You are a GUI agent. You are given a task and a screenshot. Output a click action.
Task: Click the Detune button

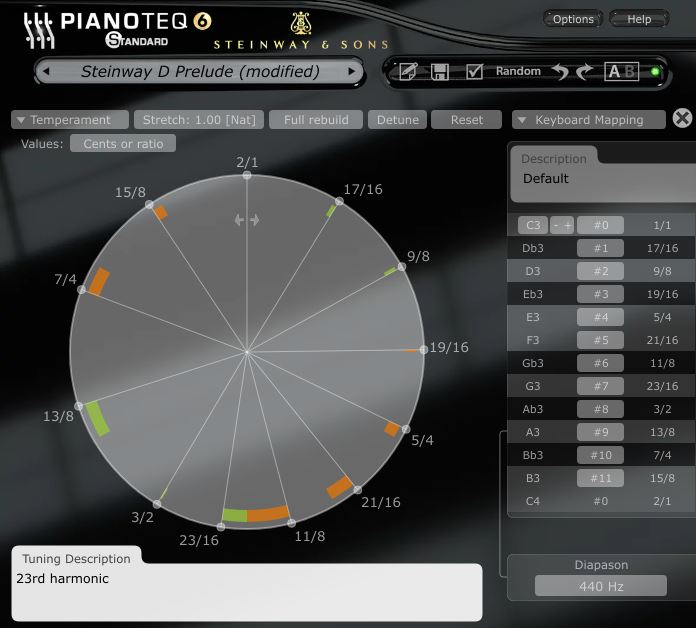tap(398, 120)
